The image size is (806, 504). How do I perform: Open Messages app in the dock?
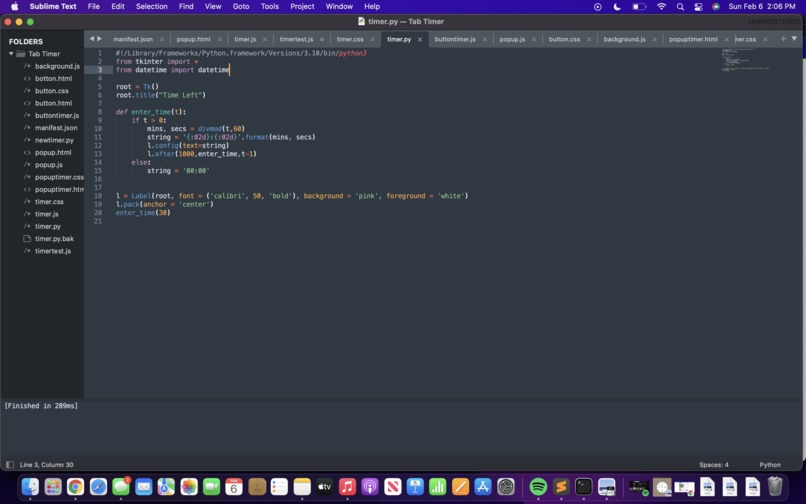click(x=121, y=486)
